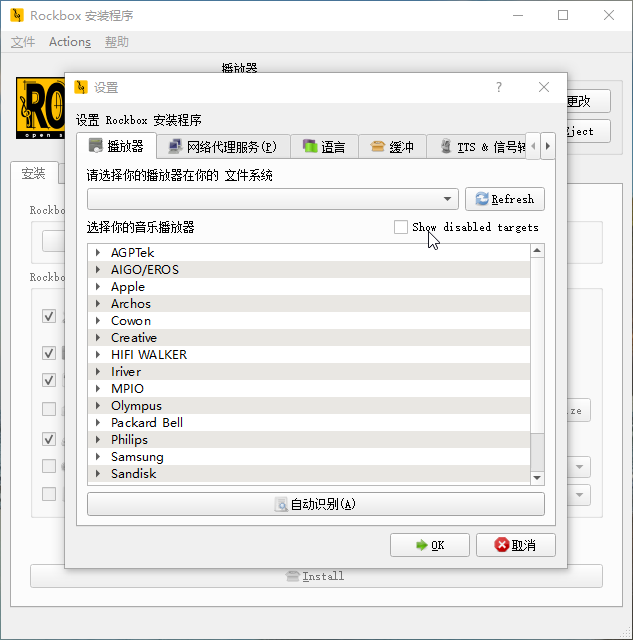Click the 取消 cancel button
The width and height of the screenshot is (633, 640).
coord(516,545)
